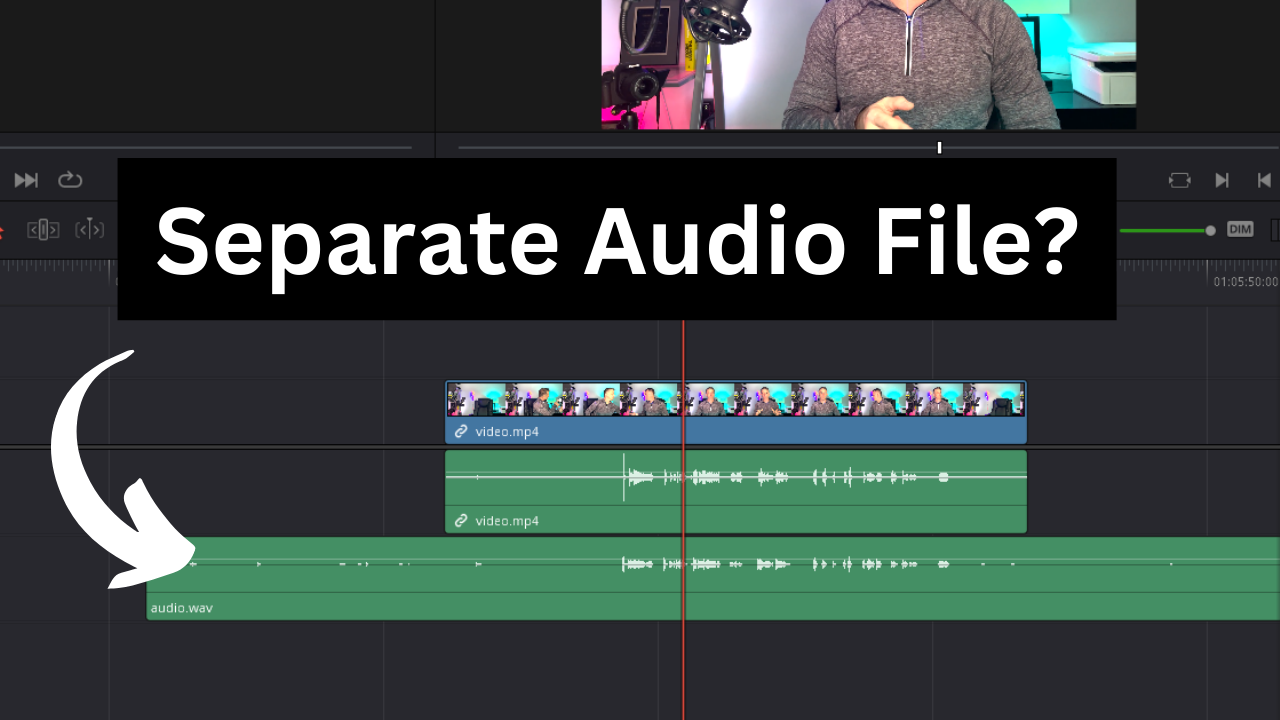Click link icon on video.mp4 audio clip
The height and width of the screenshot is (720, 1280).
click(x=461, y=521)
